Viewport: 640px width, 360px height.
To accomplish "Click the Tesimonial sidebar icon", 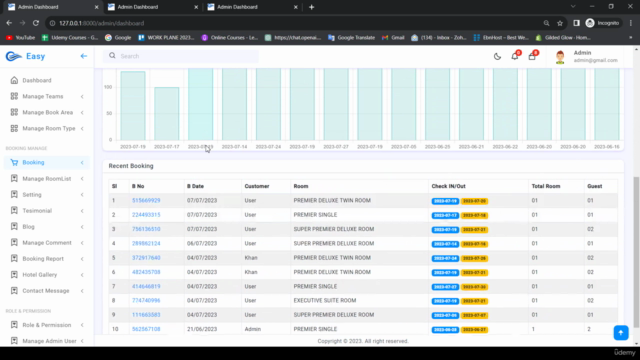I will (x=14, y=211).
